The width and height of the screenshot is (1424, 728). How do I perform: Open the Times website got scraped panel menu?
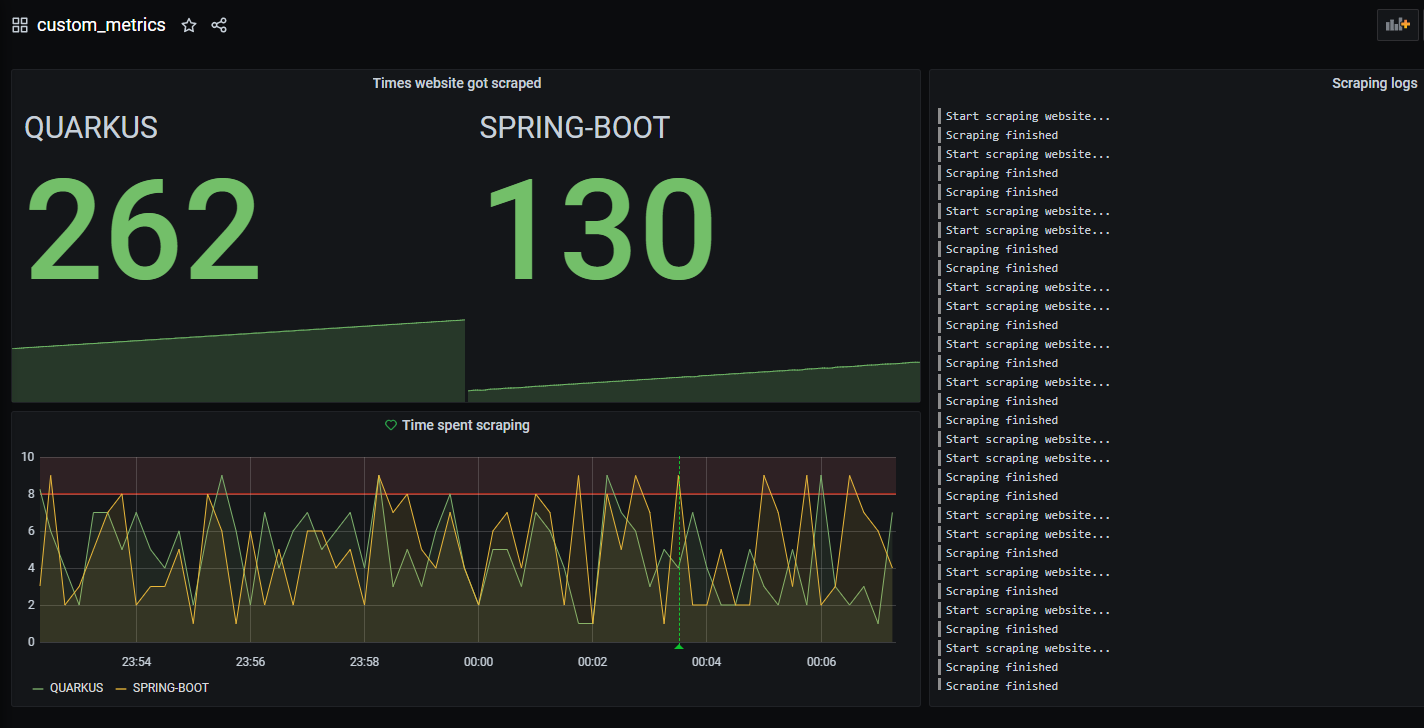tap(457, 83)
